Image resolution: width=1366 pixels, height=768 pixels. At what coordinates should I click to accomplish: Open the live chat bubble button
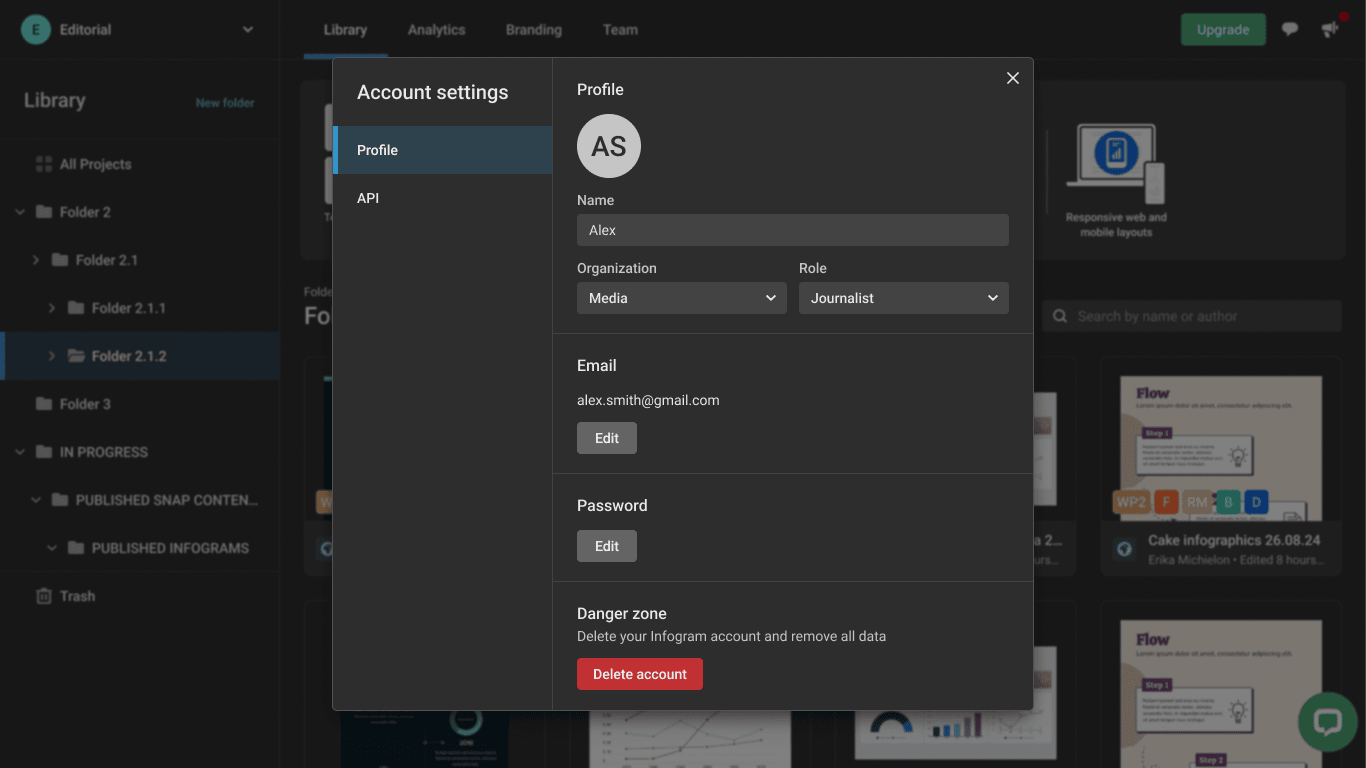point(1327,722)
